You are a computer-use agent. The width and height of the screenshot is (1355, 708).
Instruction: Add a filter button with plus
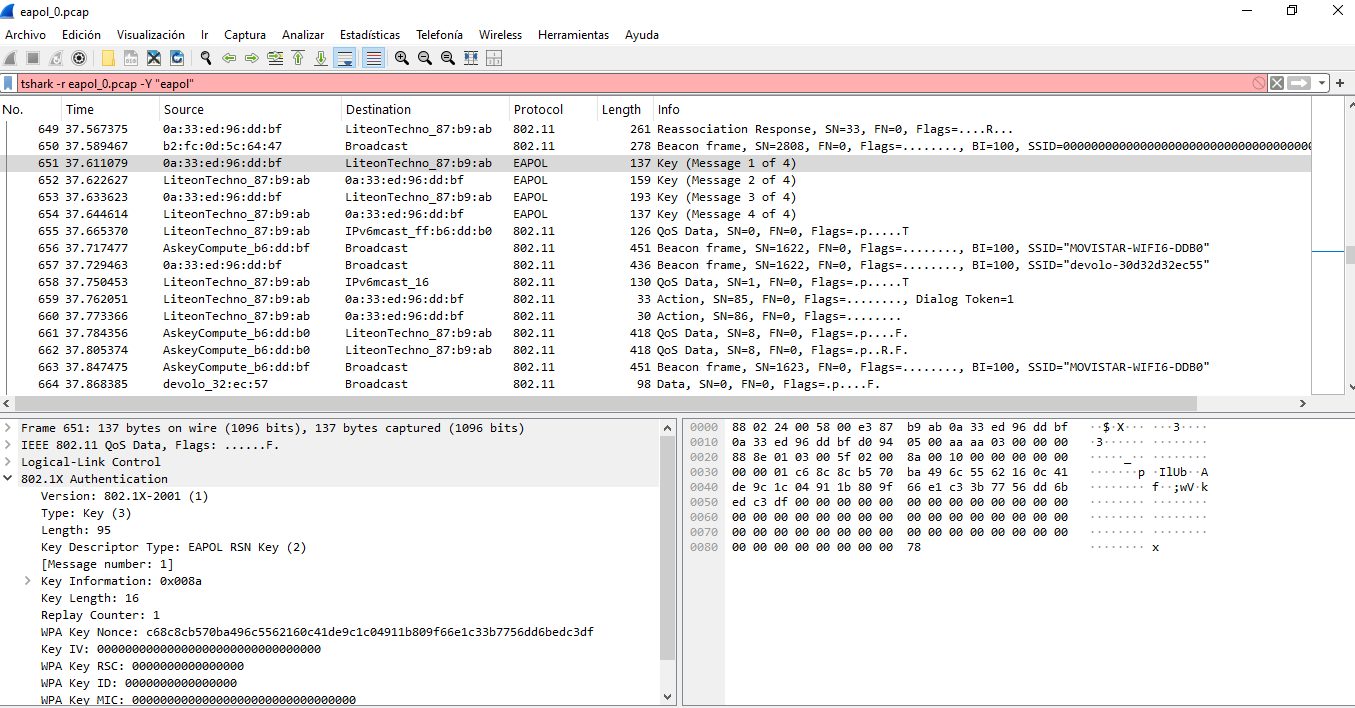coord(1340,83)
